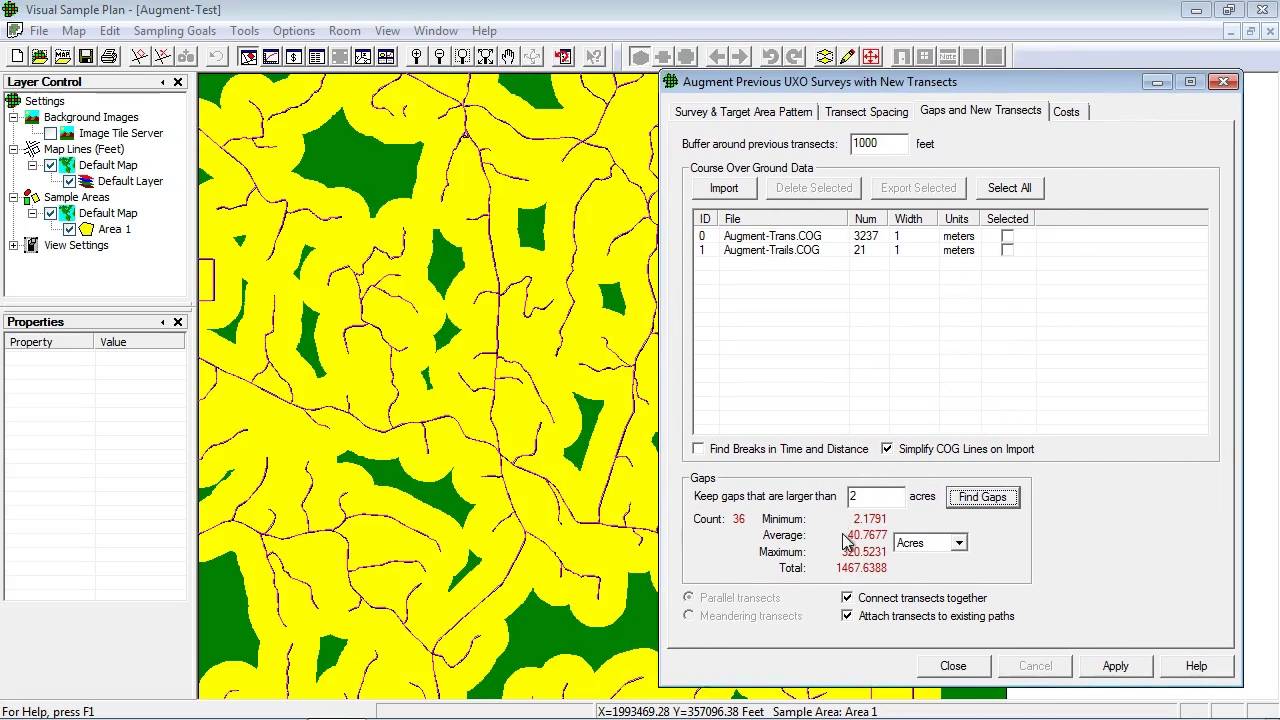The width and height of the screenshot is (1280, 720).
Task: Open the Sampling Goals menu
Action: [174, 31]
